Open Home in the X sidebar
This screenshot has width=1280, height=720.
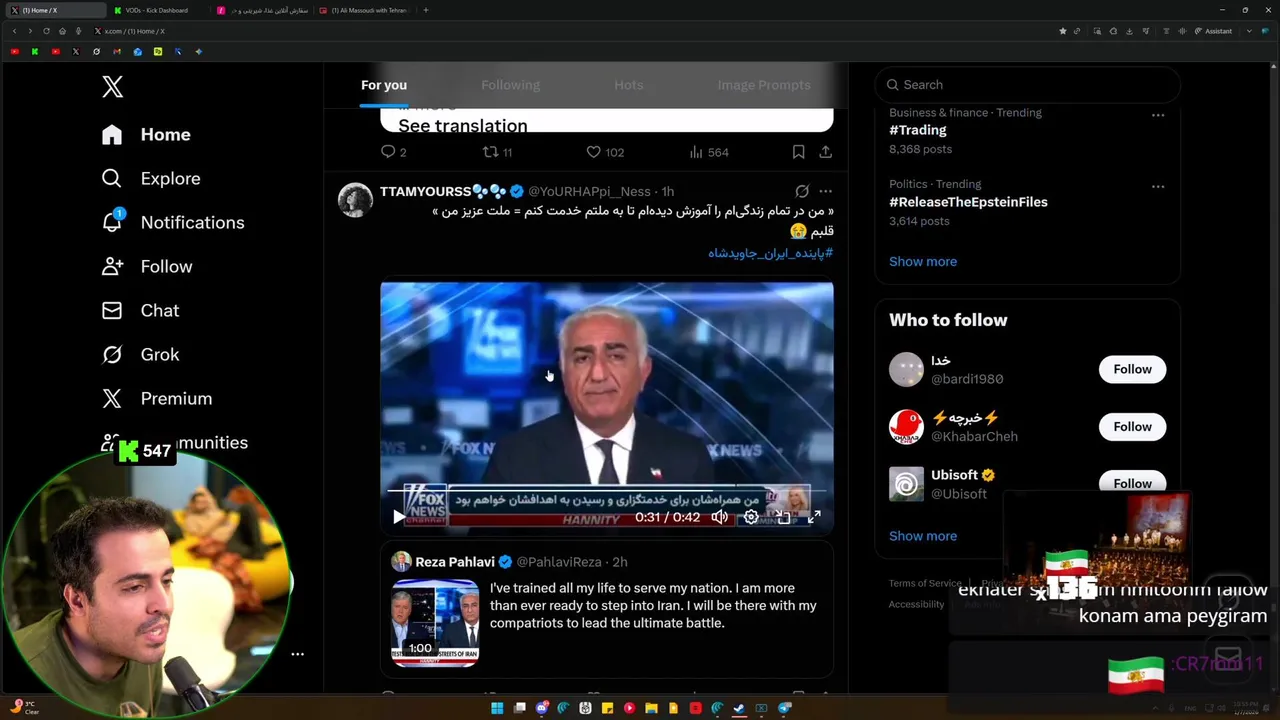coord(146,134)
